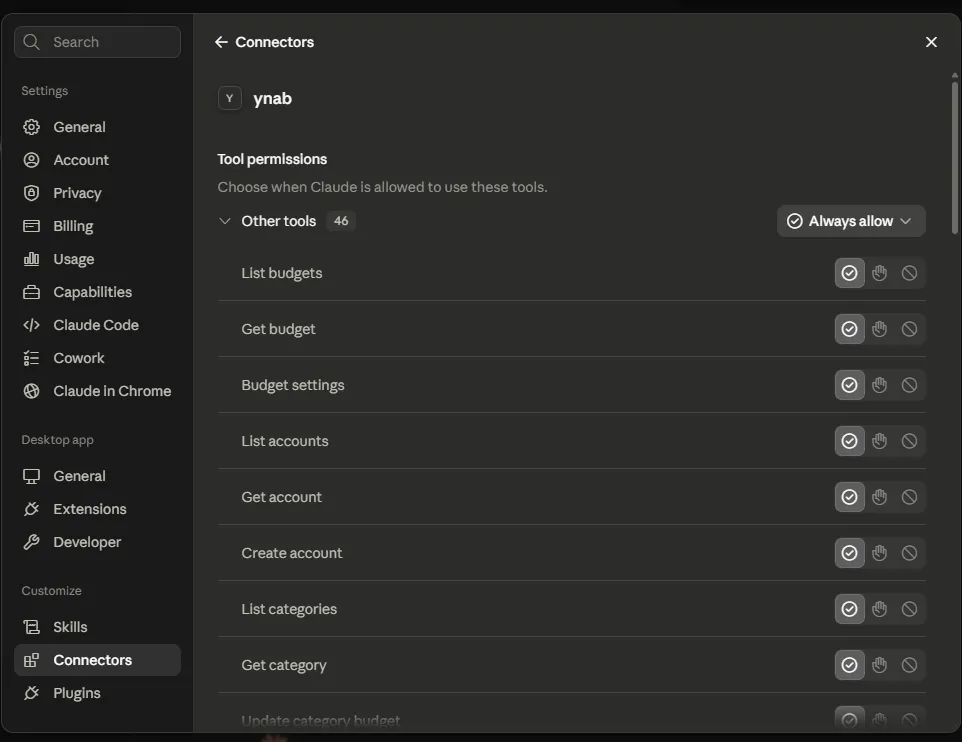Click the vertical scrollbar thumb
The image size is (962, 742).
955,157
